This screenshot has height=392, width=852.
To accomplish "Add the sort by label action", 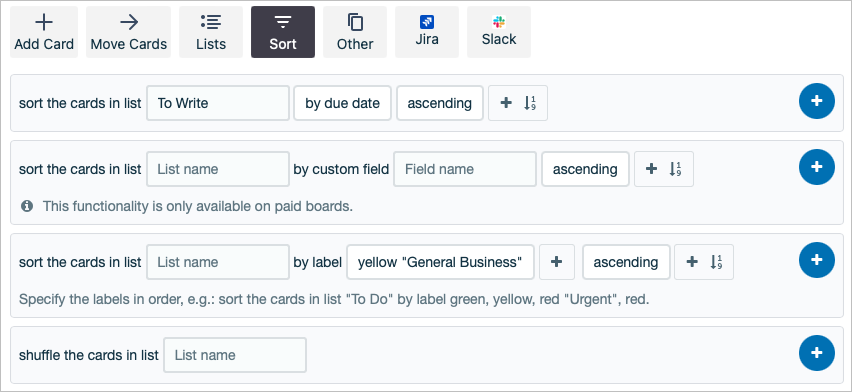I will tap(817, 260).
